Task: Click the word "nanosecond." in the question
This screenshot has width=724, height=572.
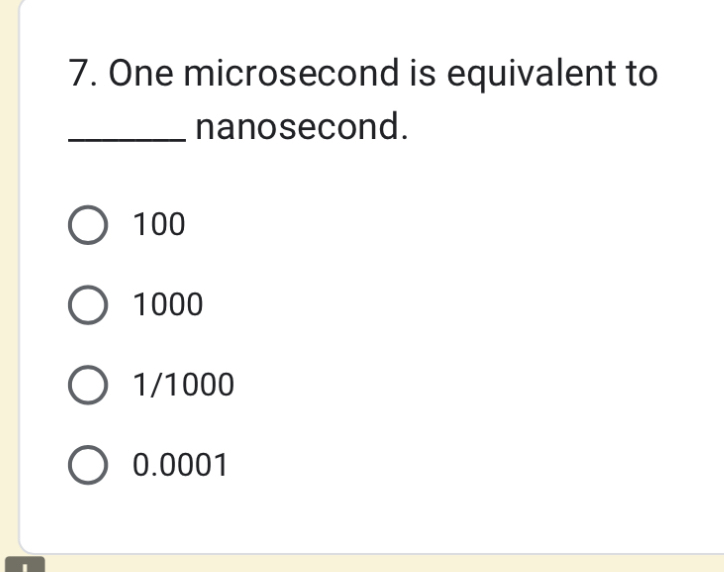Action: 303,128
